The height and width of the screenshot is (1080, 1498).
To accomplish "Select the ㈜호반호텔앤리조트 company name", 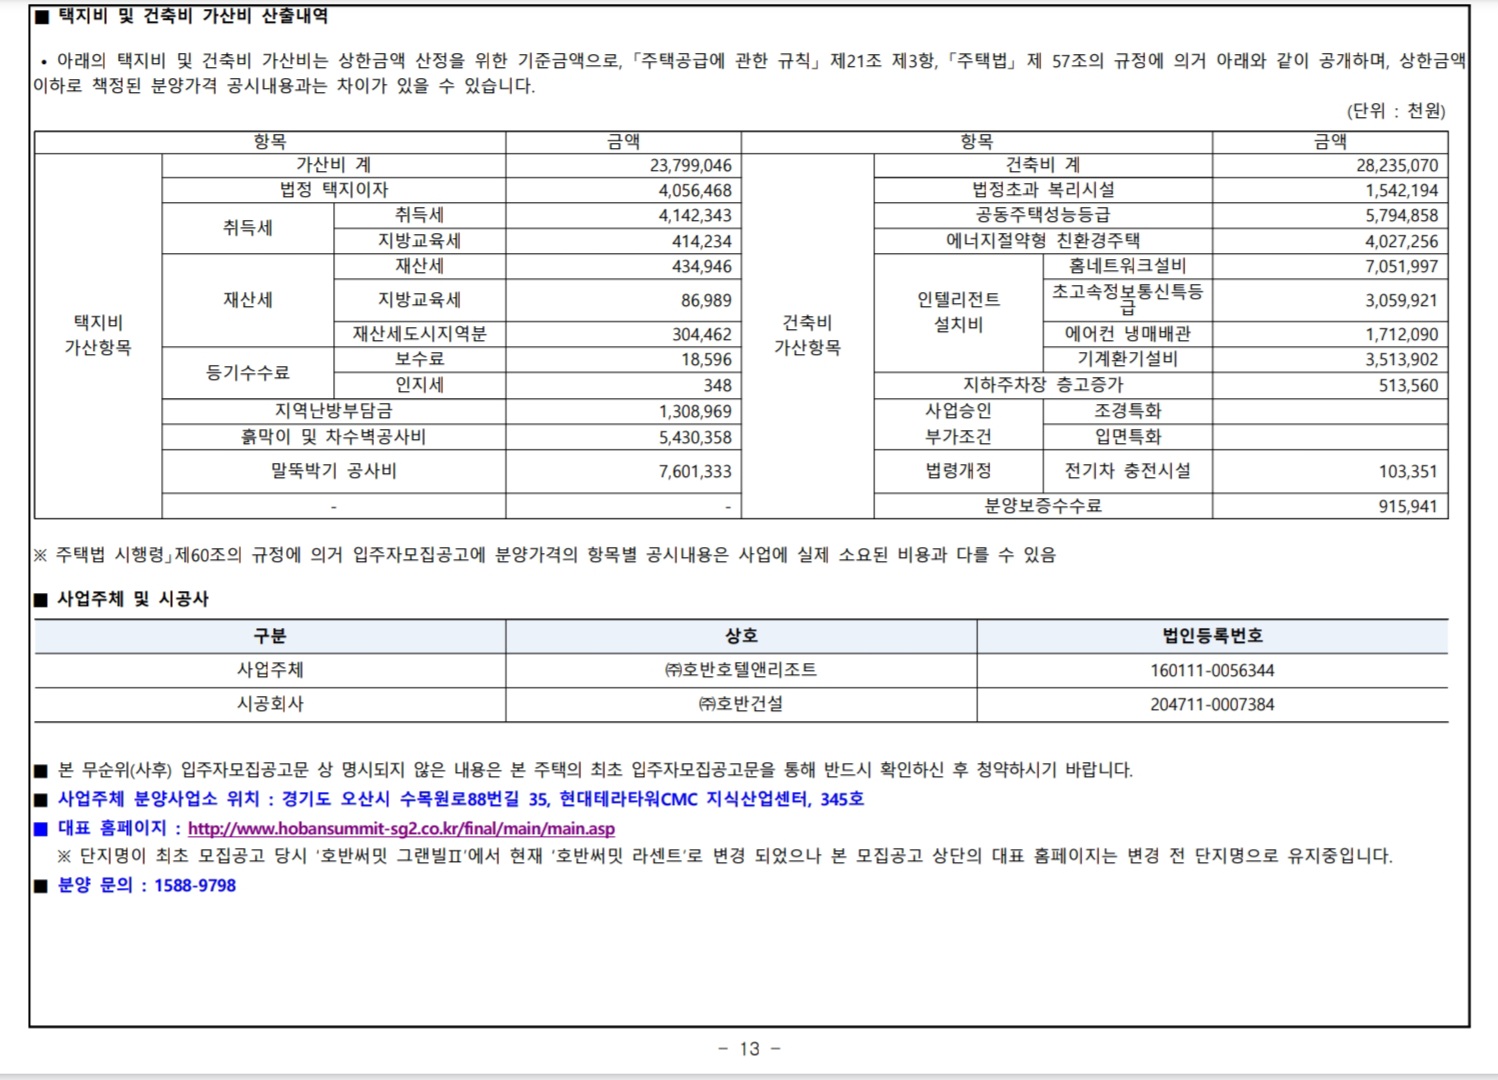I will coord(741,670).
